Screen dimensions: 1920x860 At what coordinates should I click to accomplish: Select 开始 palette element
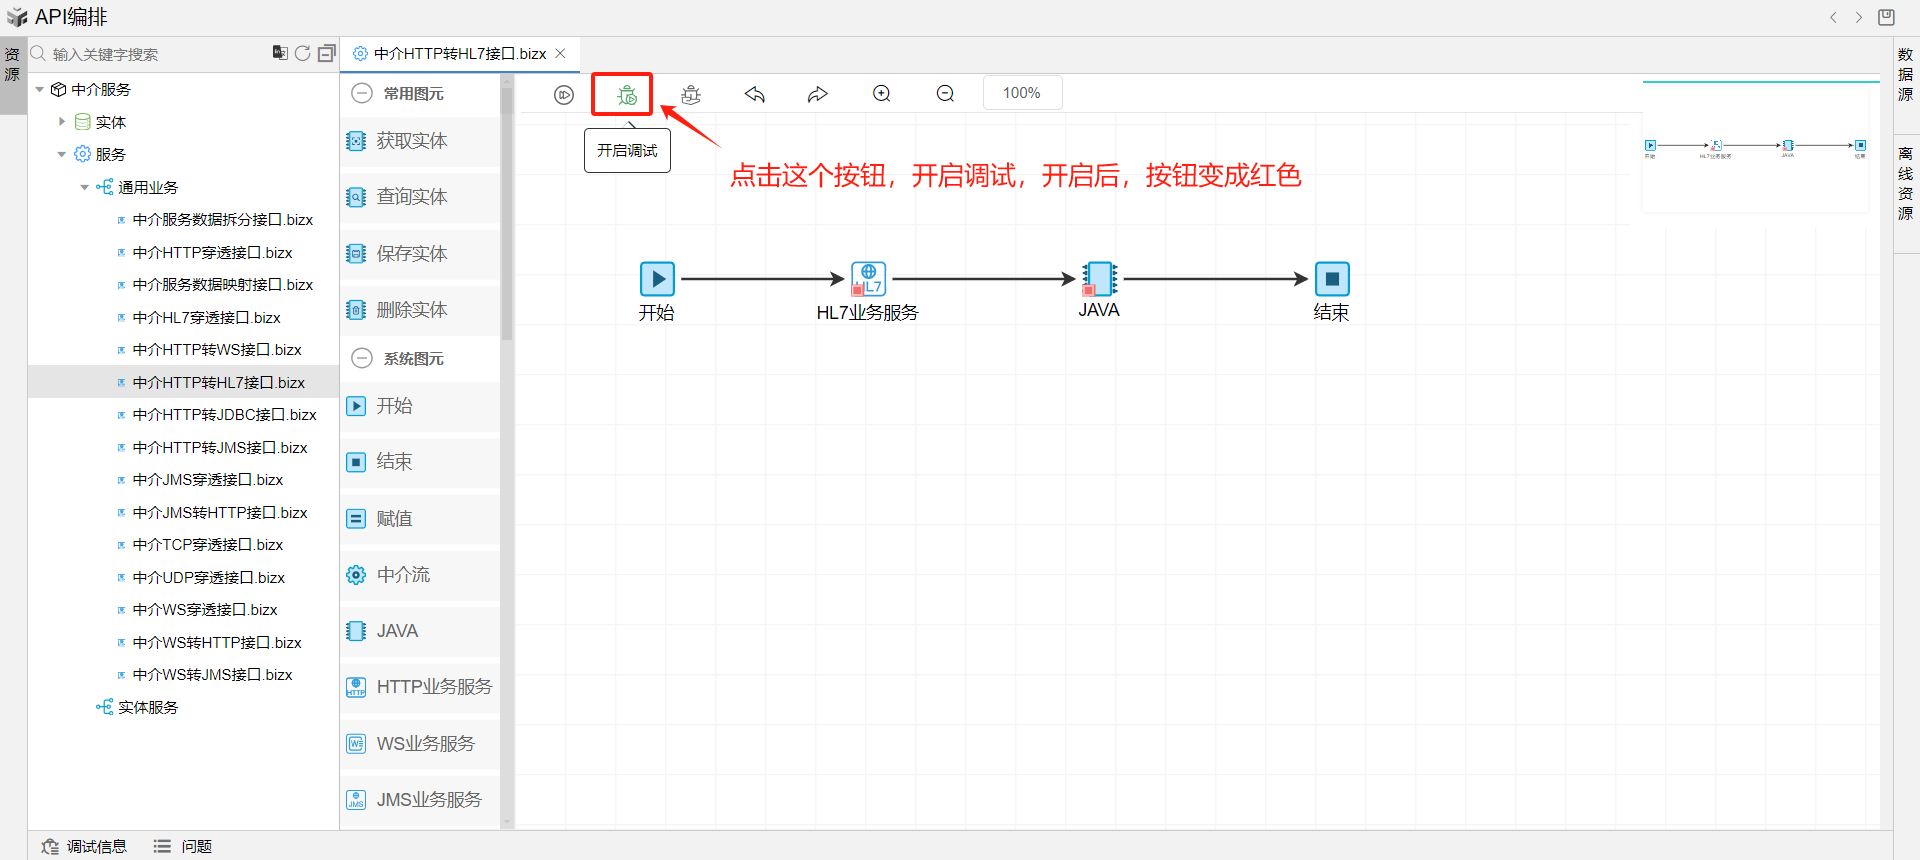pos(420,406)
